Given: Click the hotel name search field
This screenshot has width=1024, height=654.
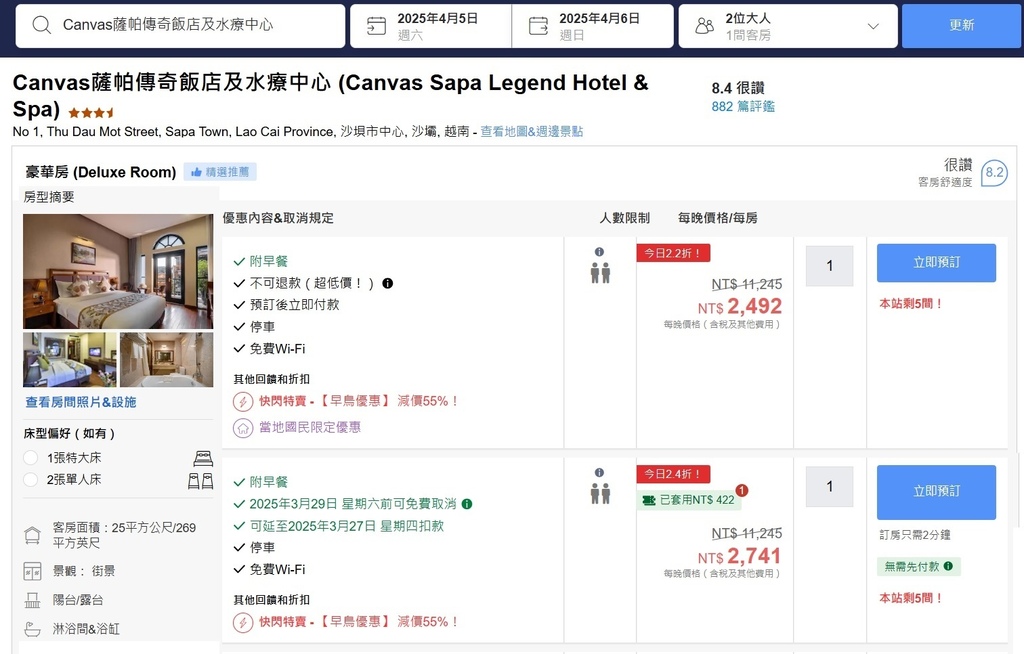Looking at the screenshot, I should [180, 26].
